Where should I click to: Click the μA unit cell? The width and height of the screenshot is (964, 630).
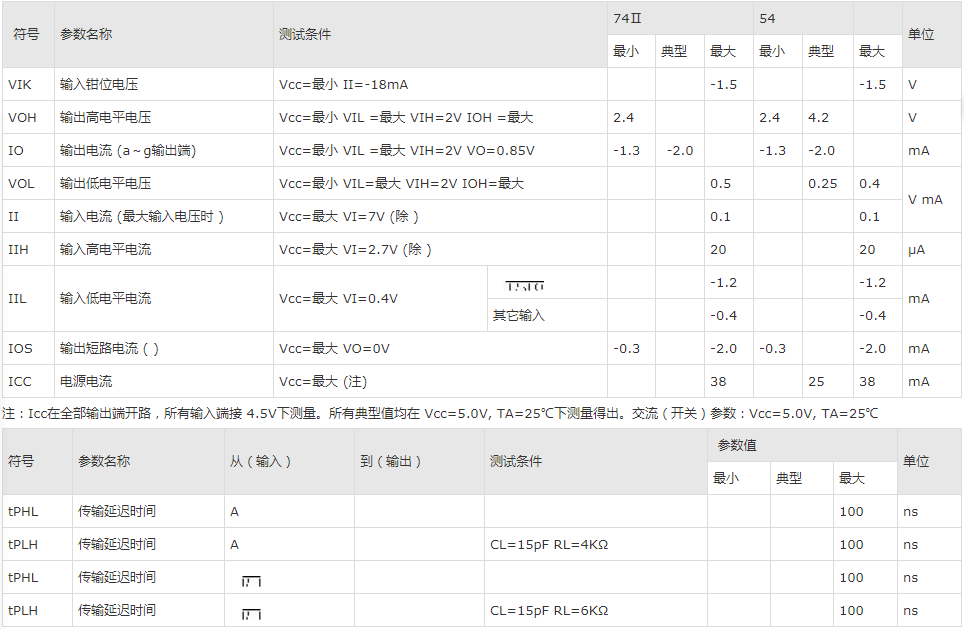click(917, 249)
